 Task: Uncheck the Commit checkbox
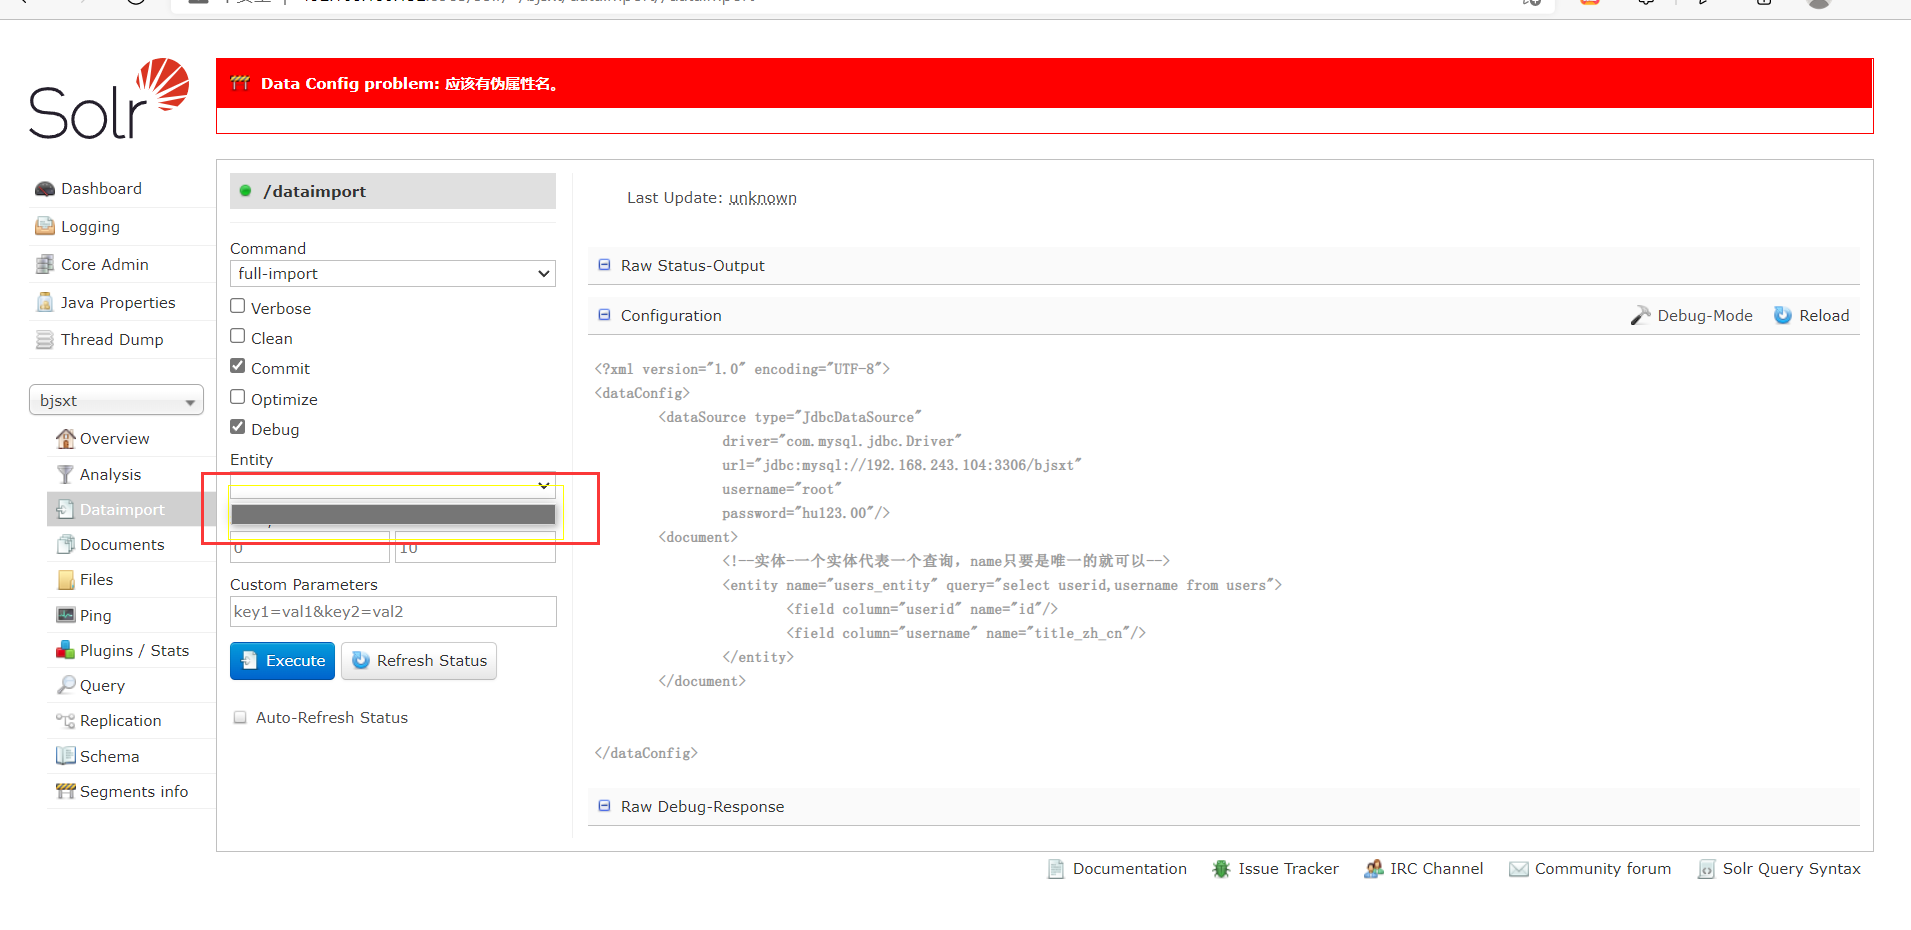coord(238,366)
